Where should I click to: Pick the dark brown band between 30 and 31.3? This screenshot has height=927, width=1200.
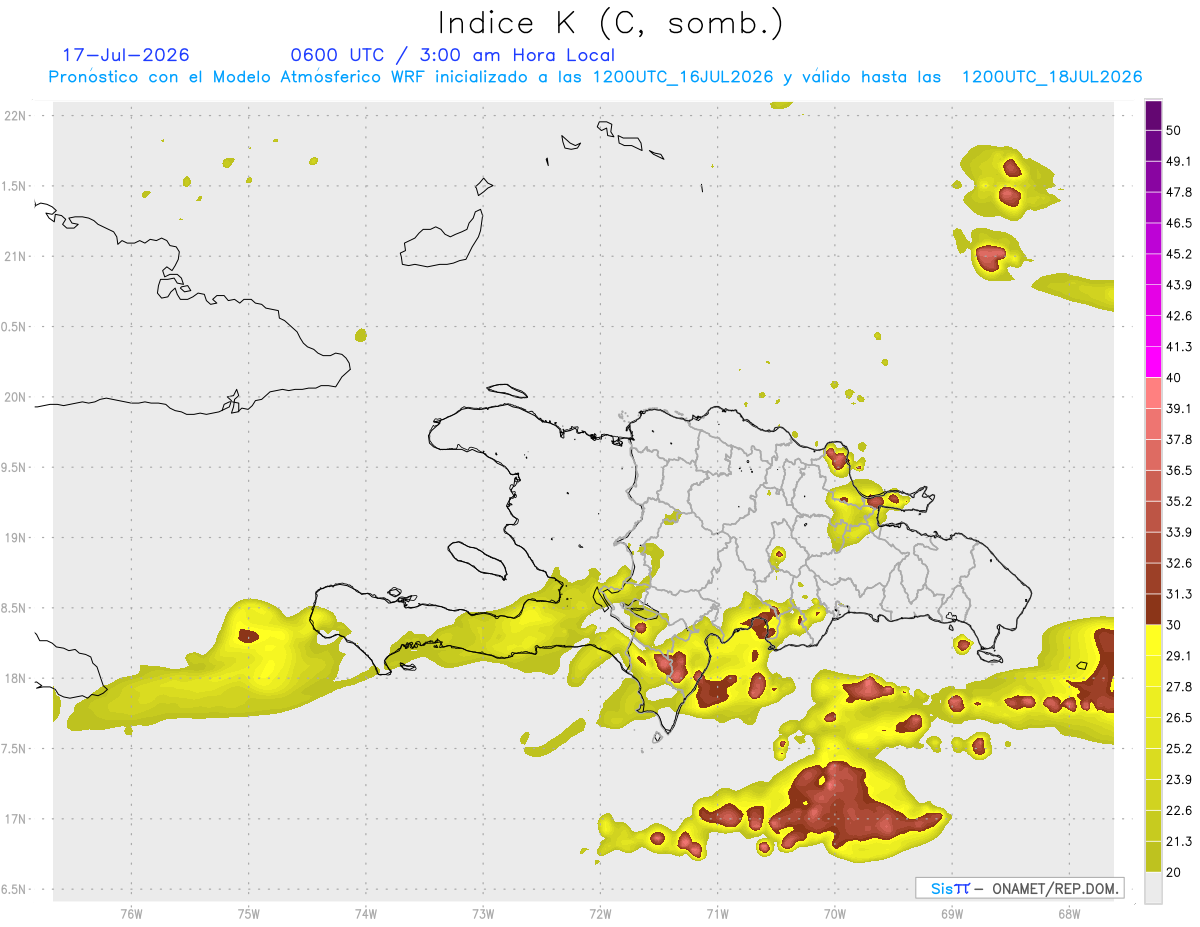1153,609
